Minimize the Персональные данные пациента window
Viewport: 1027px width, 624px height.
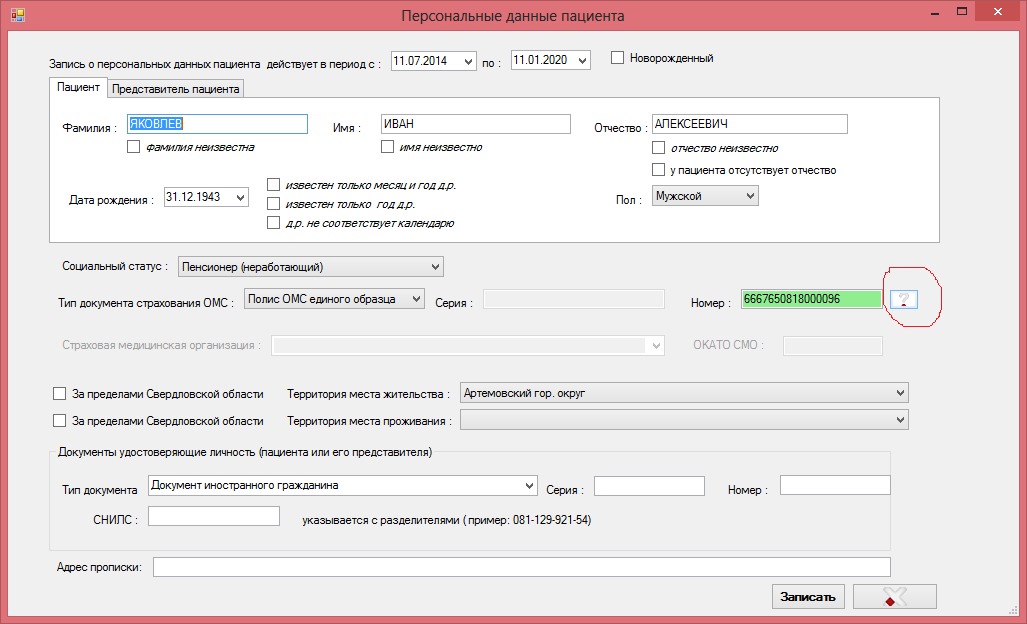pyautogui.click(x=935, y=12)
